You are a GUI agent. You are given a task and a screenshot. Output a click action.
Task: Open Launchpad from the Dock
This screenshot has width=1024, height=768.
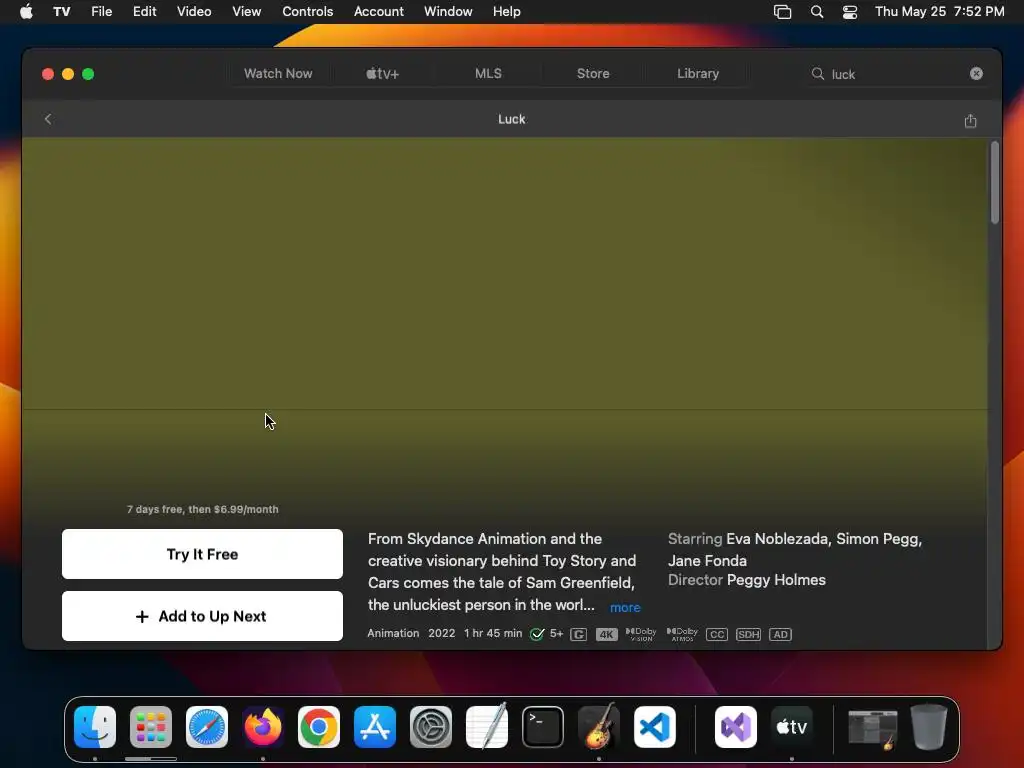click(151, 727)
